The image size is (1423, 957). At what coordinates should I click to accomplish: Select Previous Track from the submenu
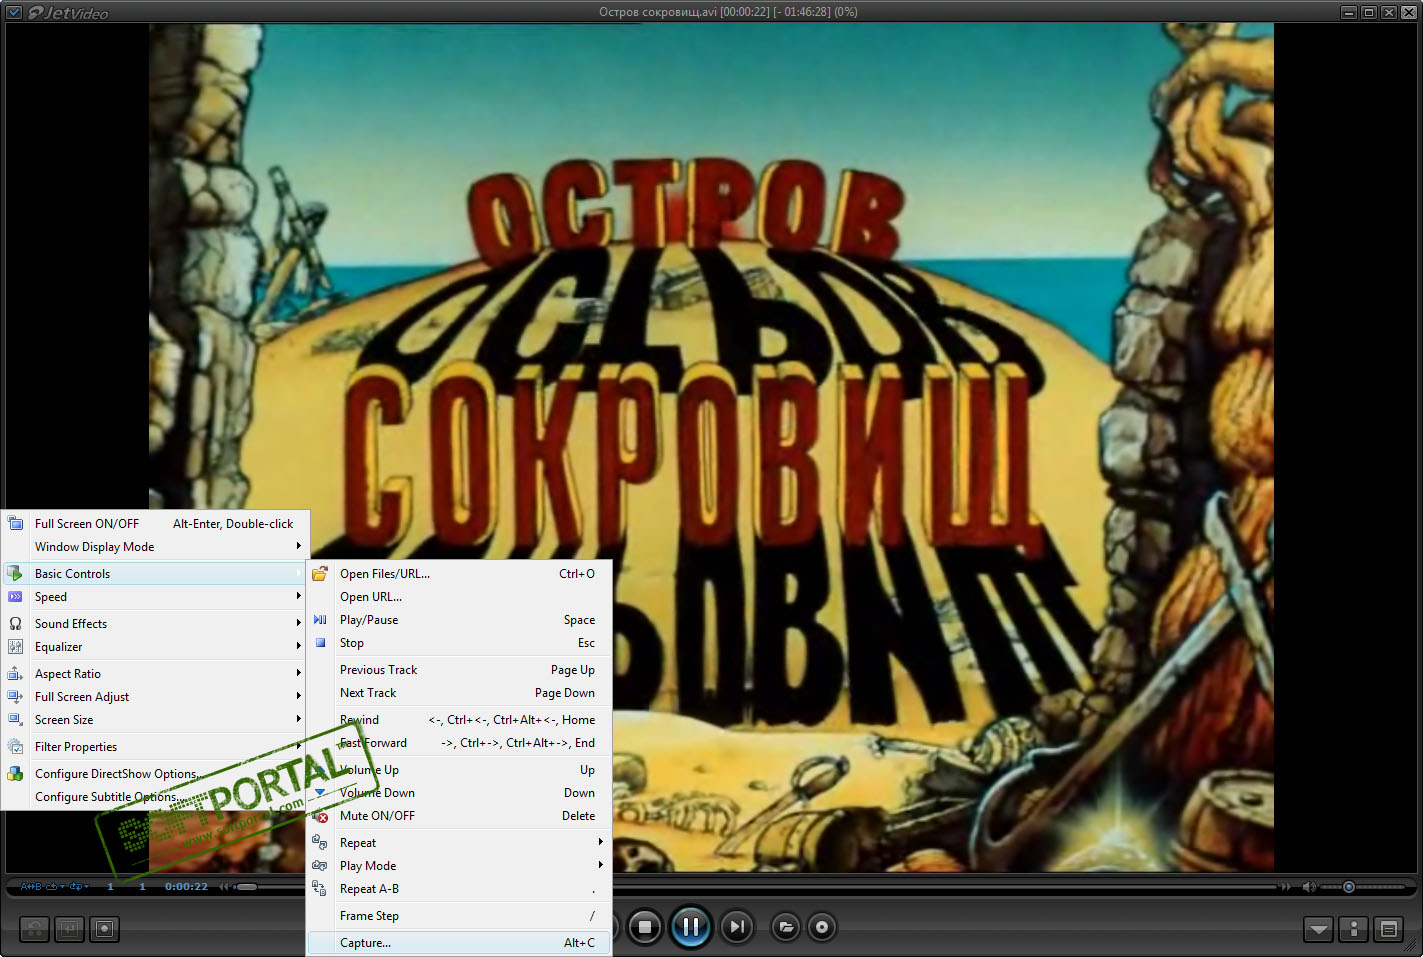pyautogui.click(x=459, y=670)
